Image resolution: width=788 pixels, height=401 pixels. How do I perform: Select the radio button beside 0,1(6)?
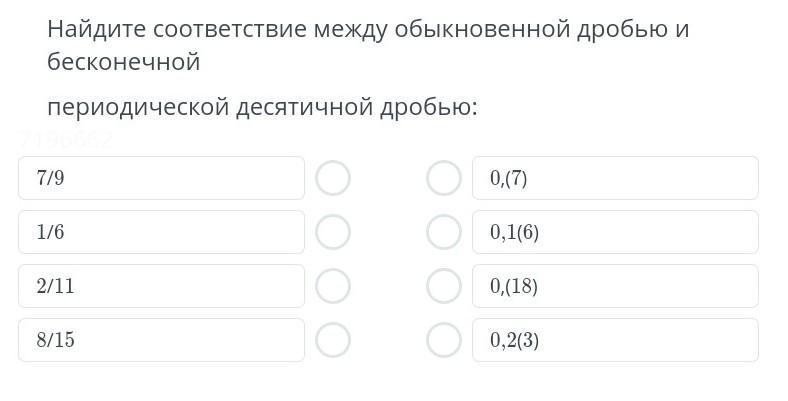click(444, 233)
